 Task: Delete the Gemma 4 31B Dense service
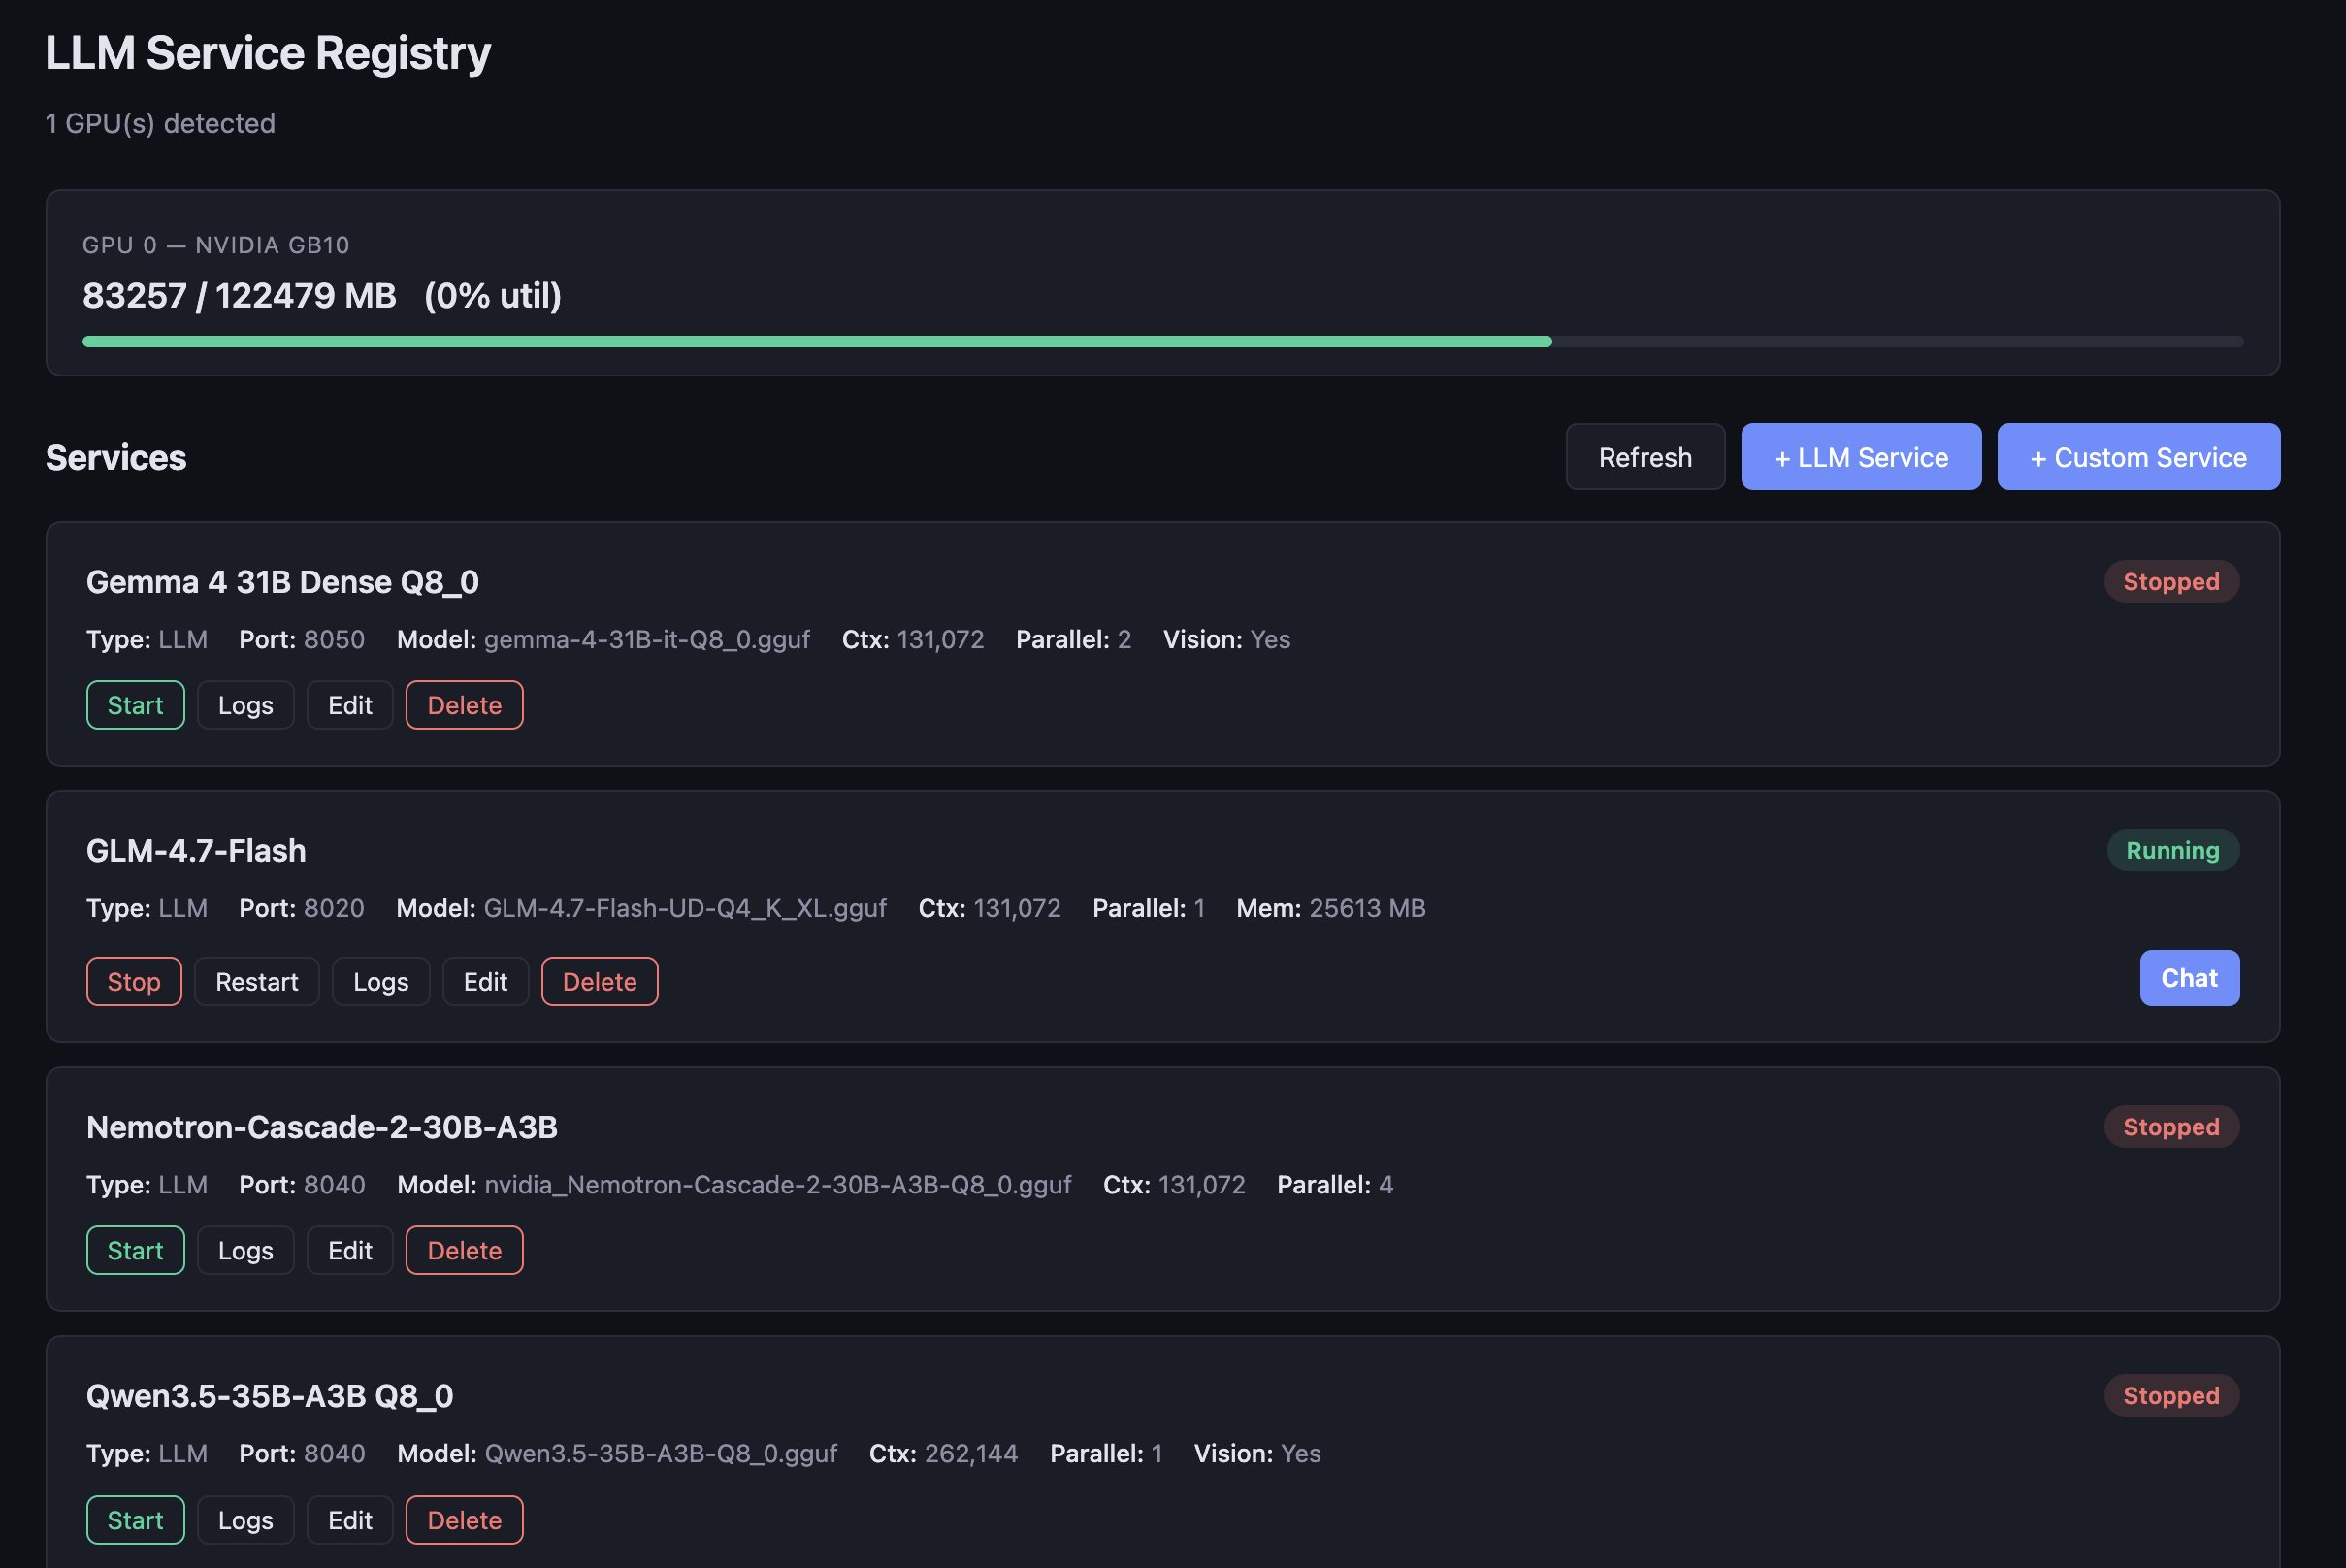click(464, 705)
